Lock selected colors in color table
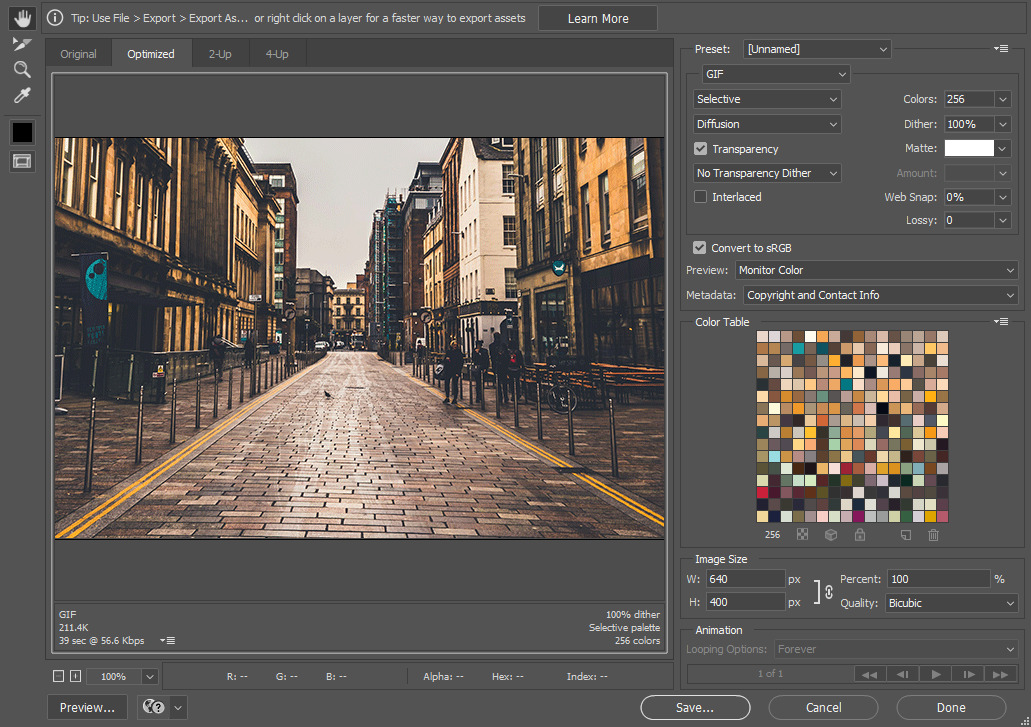 point(859,534)
